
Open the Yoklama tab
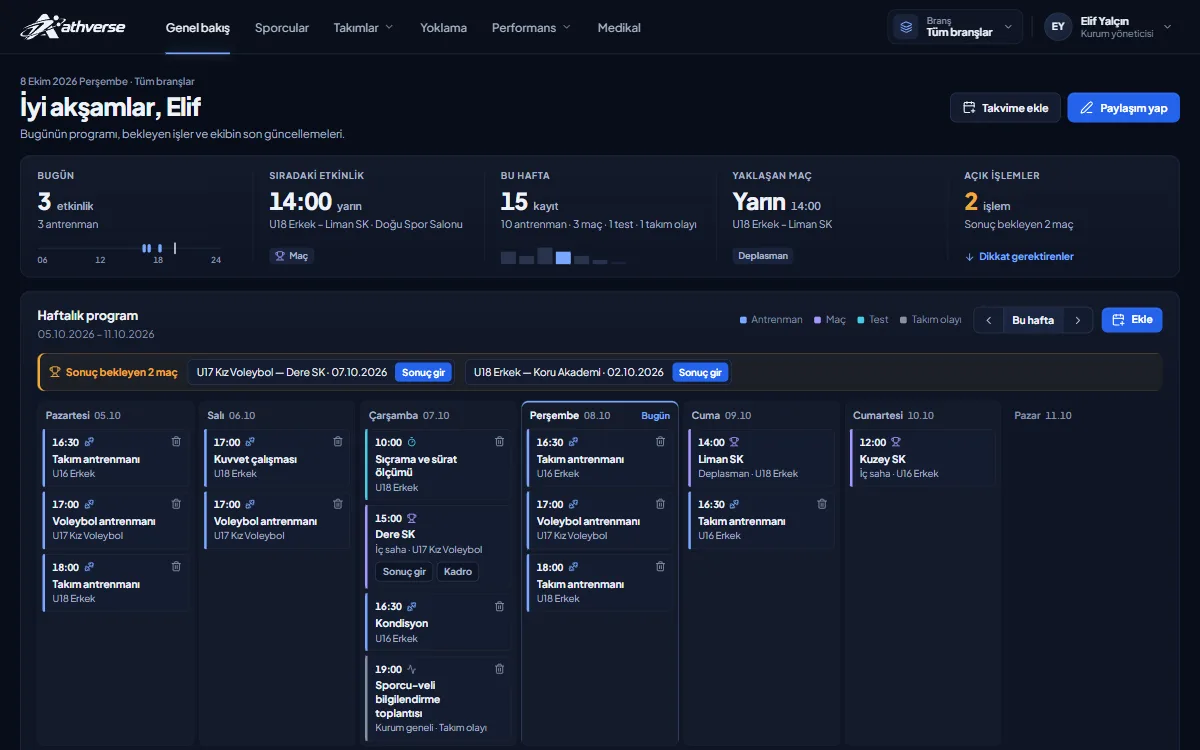click(443, 28)
